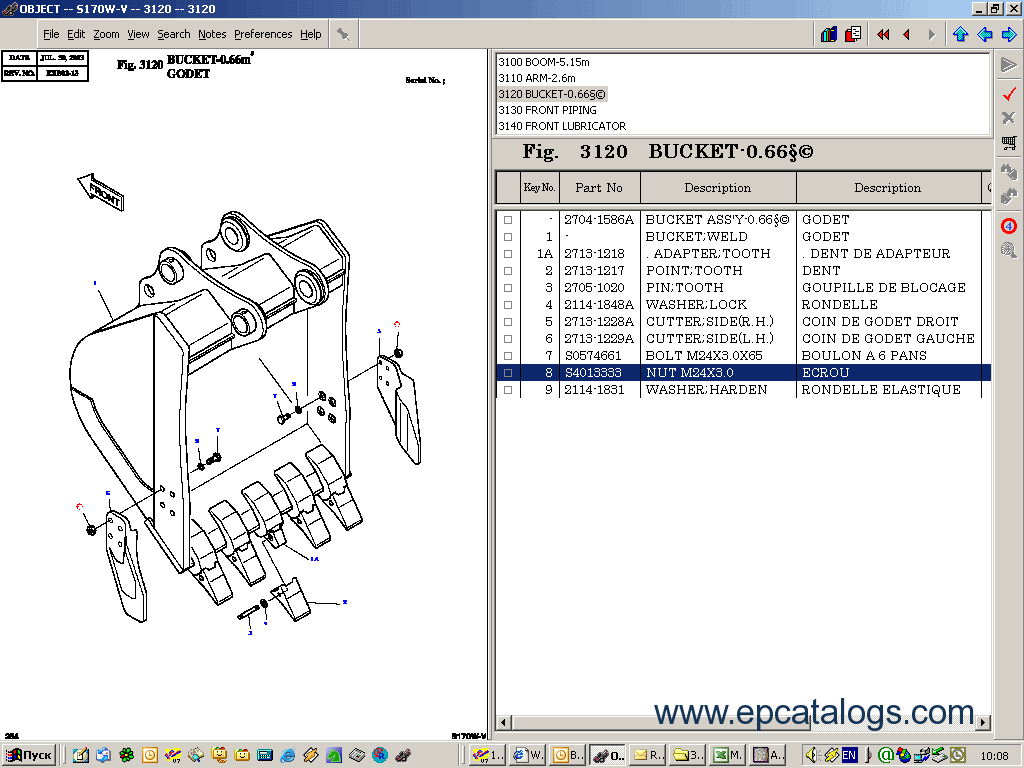Click the red pages document icon
Viewport: 1024px width, 768px height.
[853, 34]
